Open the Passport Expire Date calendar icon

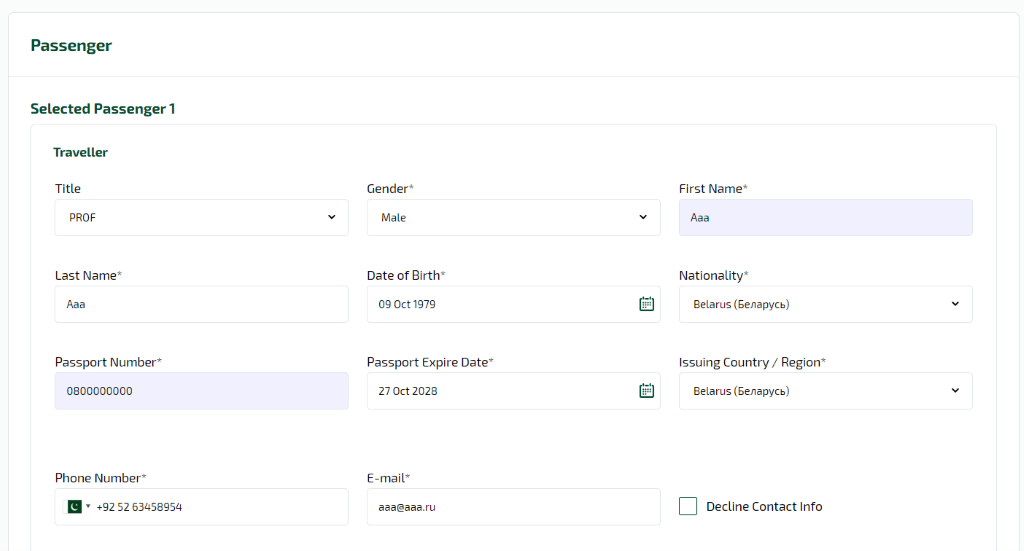(x=647, y=390)
